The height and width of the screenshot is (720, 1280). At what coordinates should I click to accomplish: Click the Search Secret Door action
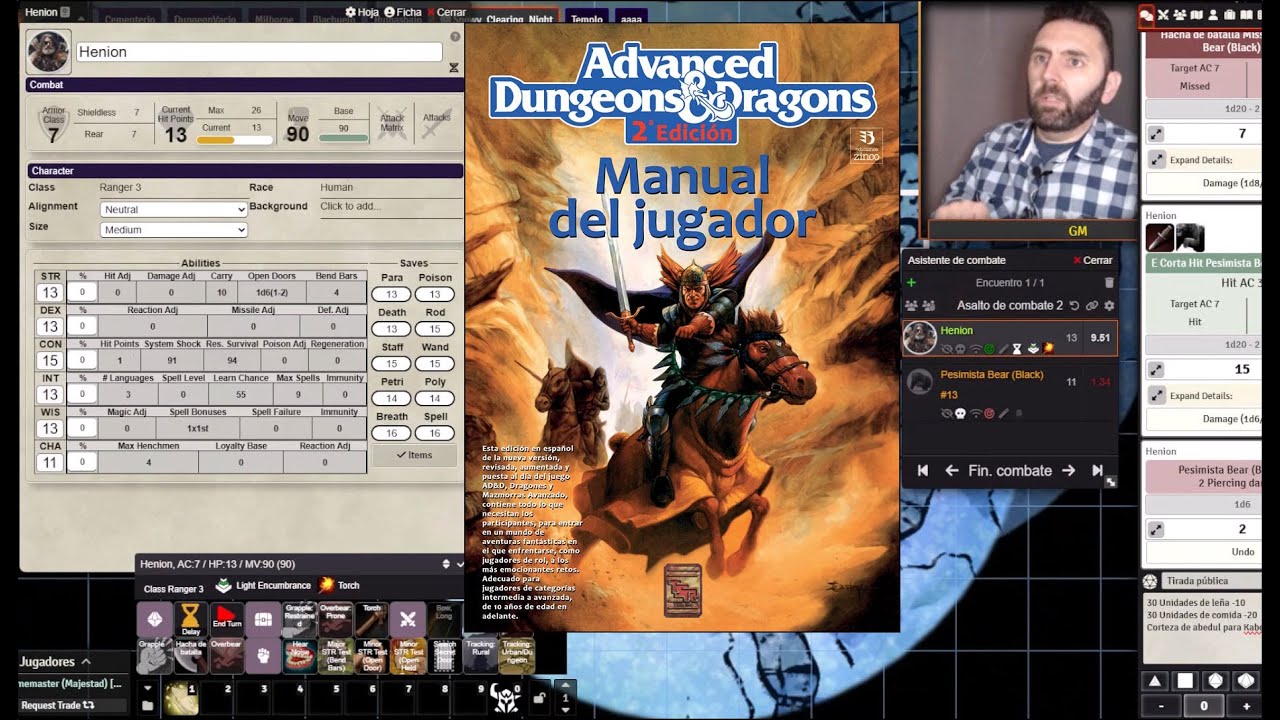coord(443,656)
